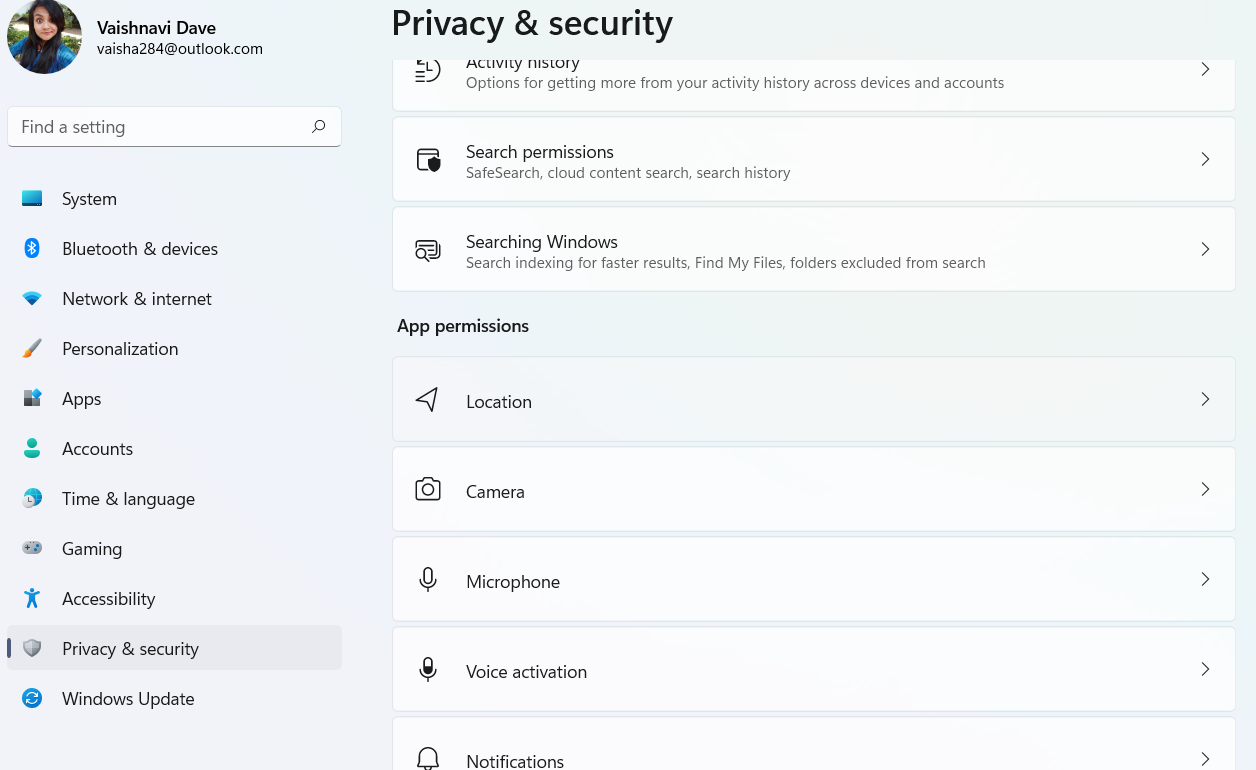This screenshot has width=1256, height=770.
Task: Click the Microphone icon in App permissions
Action: 428,579
